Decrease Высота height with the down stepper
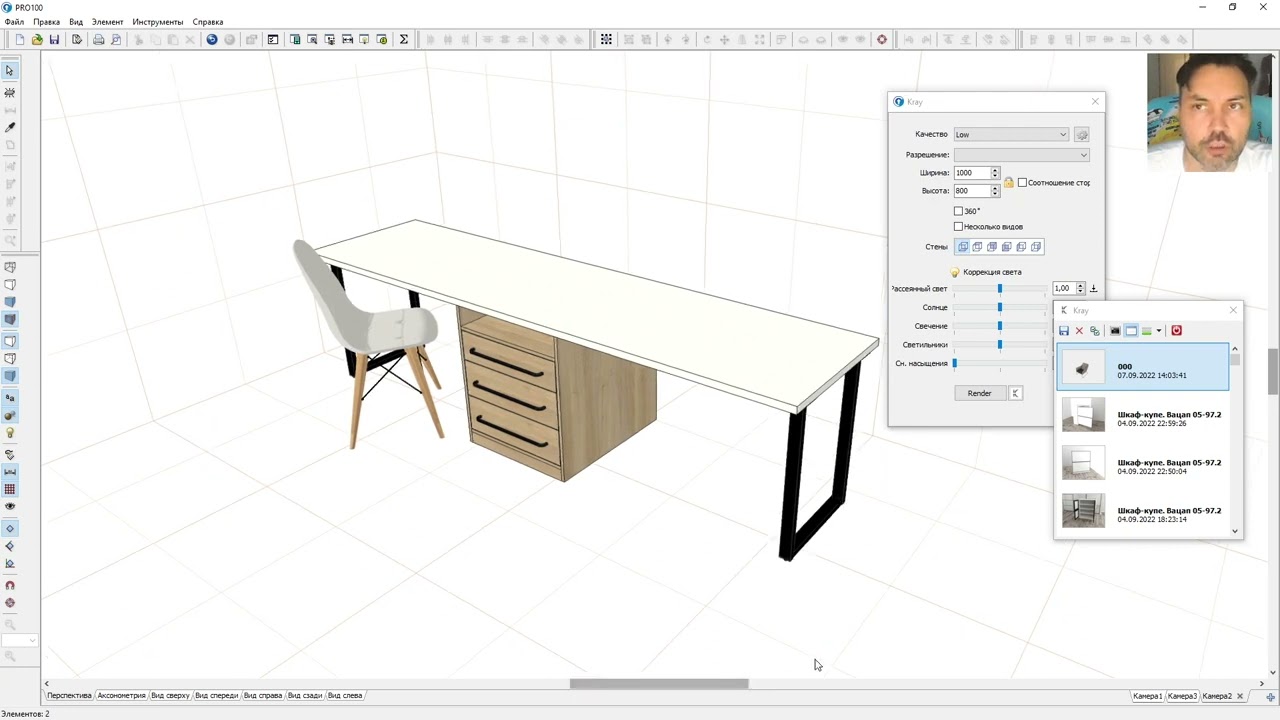Screen dimensions: 1280x720 (x=995, y=194)
